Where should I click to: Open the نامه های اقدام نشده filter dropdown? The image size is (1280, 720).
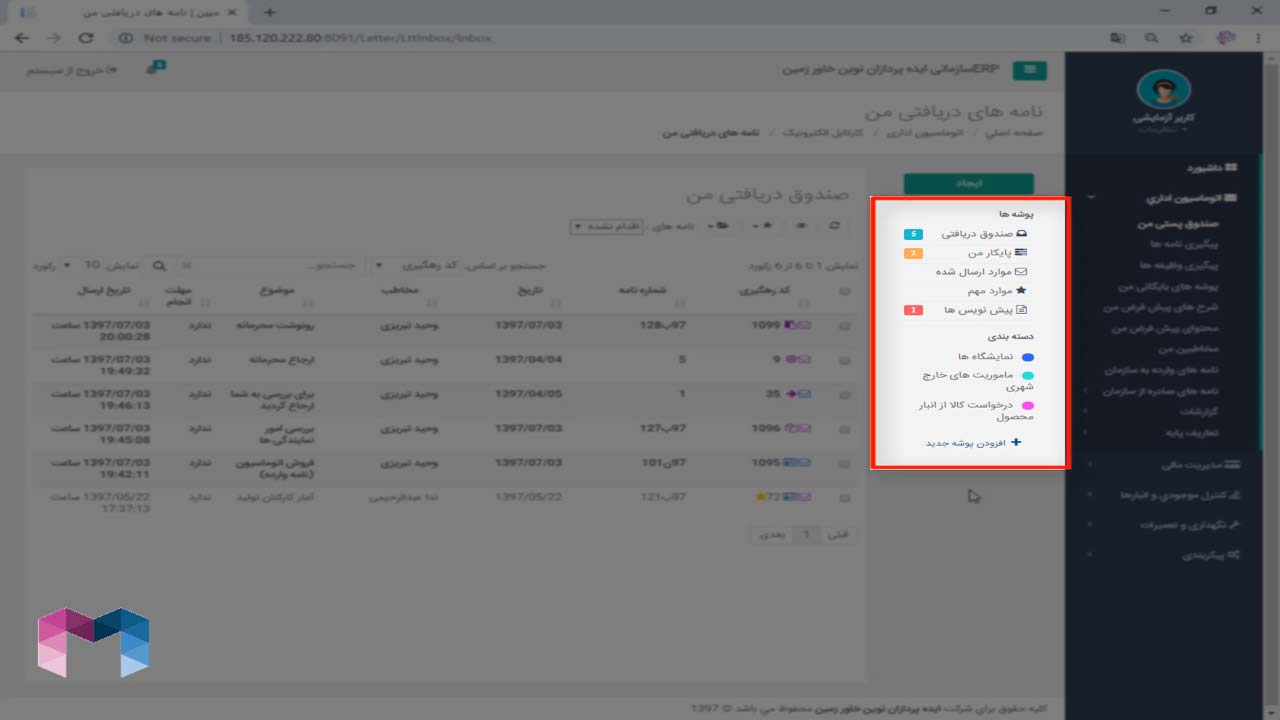(607, 227)
